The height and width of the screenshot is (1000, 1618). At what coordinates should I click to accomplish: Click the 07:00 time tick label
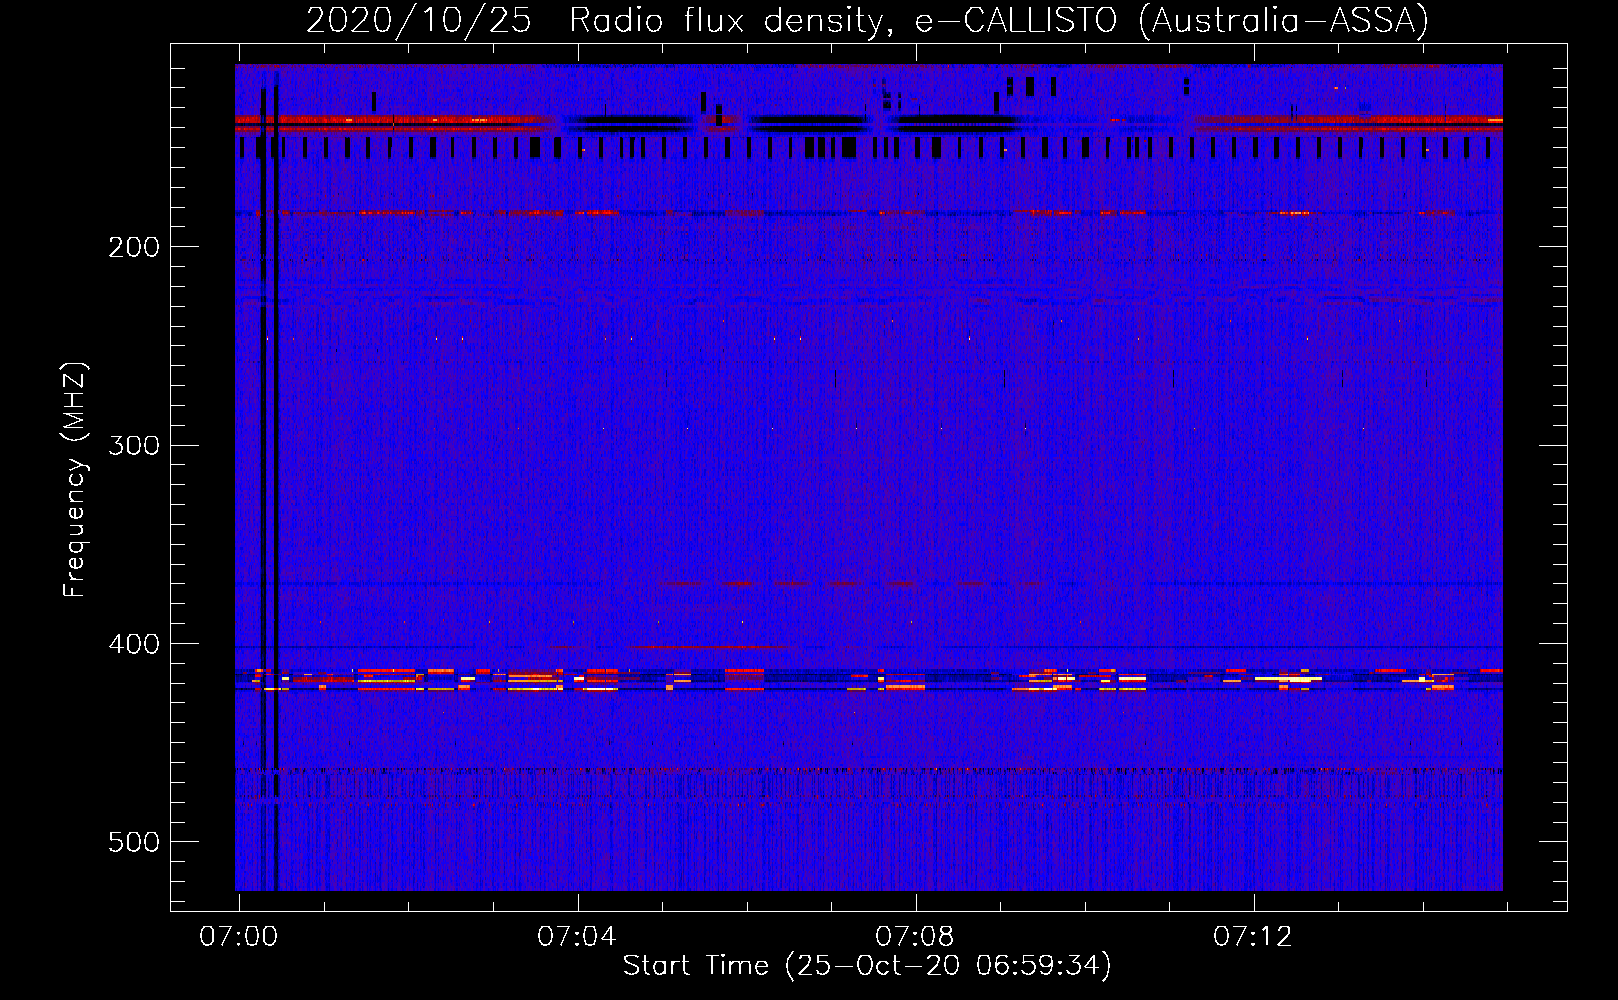point(239,937)
